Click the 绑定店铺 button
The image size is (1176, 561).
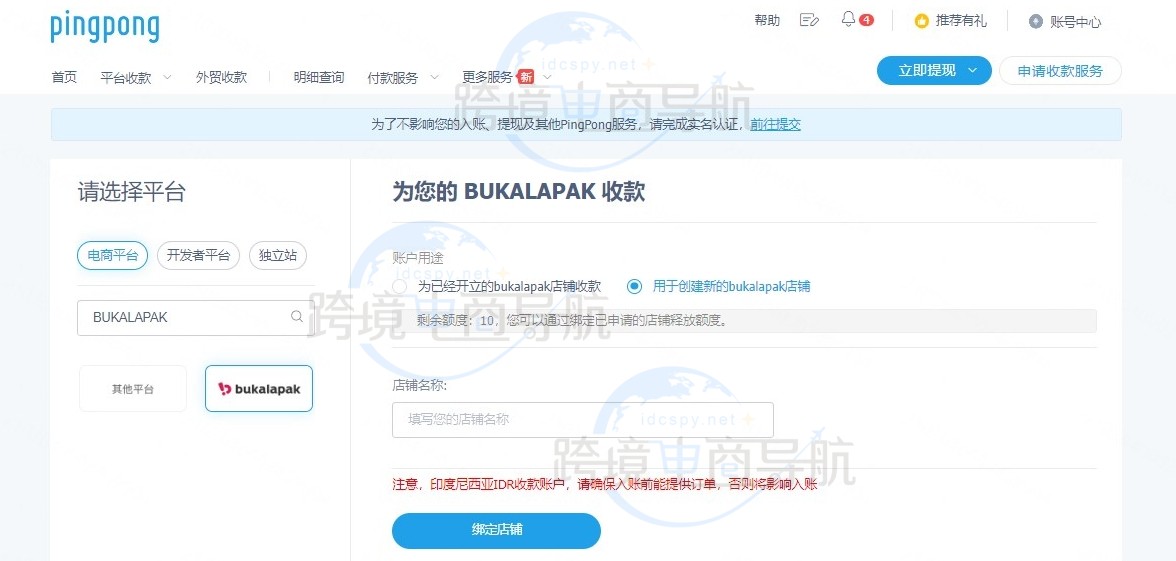pyautogui.click(x=496, y=530)
